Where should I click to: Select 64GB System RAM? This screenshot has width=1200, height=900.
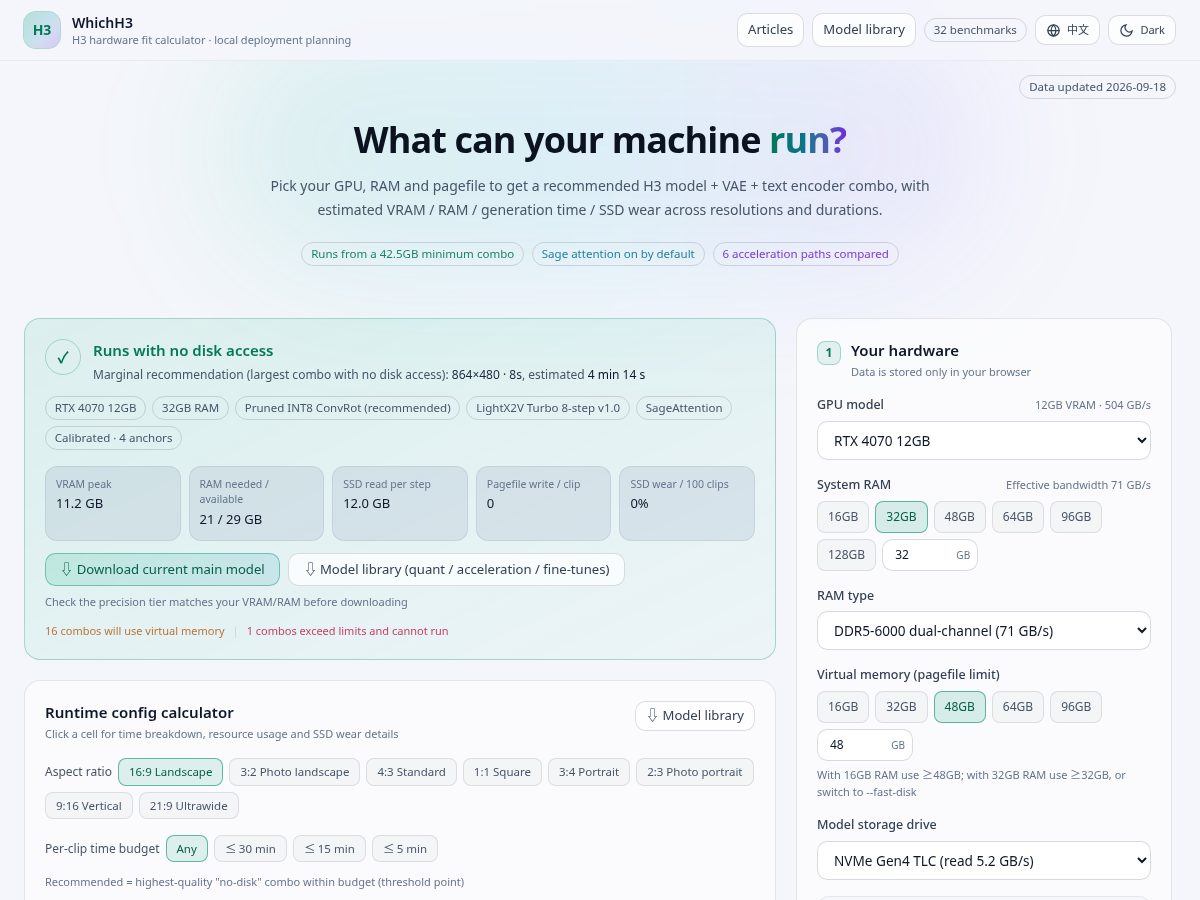(x=1017, y=517)
